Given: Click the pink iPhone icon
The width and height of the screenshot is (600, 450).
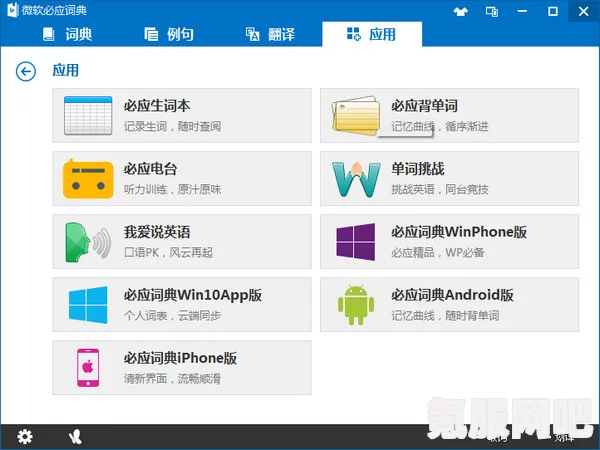Looking at the screenshot, I should pyautogui.click(x=88, y=368).
